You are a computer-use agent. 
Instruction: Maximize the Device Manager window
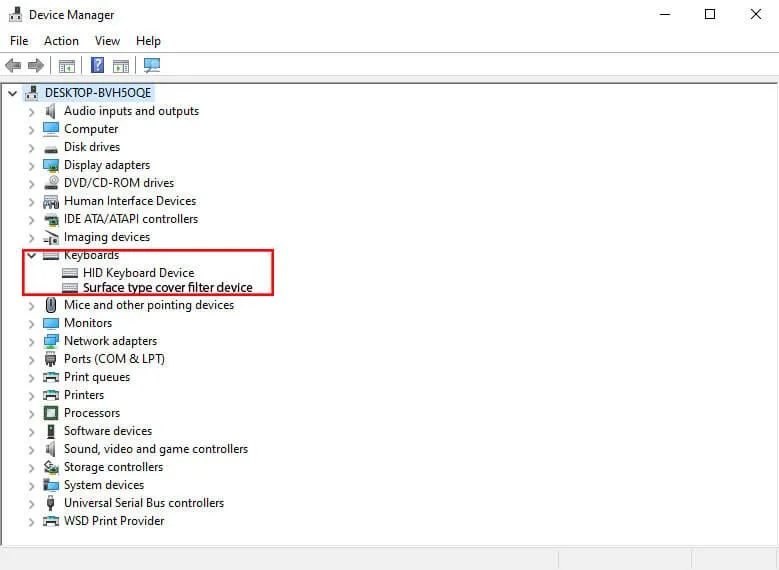[710, 14]
